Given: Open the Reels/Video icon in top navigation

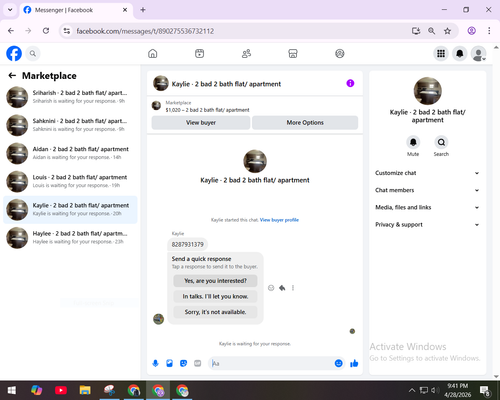Looking at the screenshot, I should [199, 53].
